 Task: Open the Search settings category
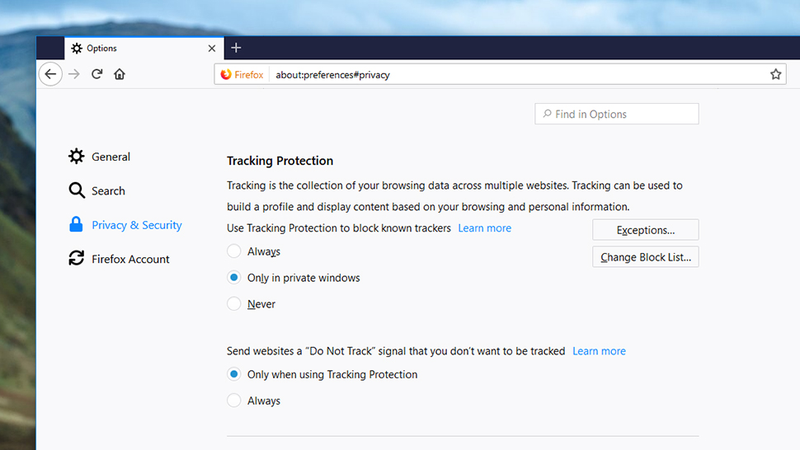point(97,191)
